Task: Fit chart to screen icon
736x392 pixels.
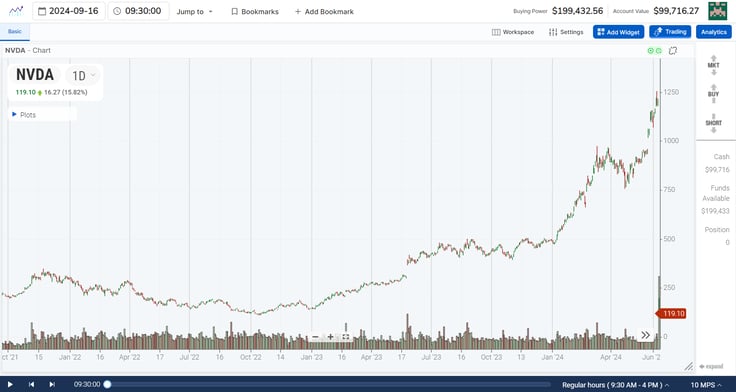Action: pyautogui.click(x=346, y=337)
